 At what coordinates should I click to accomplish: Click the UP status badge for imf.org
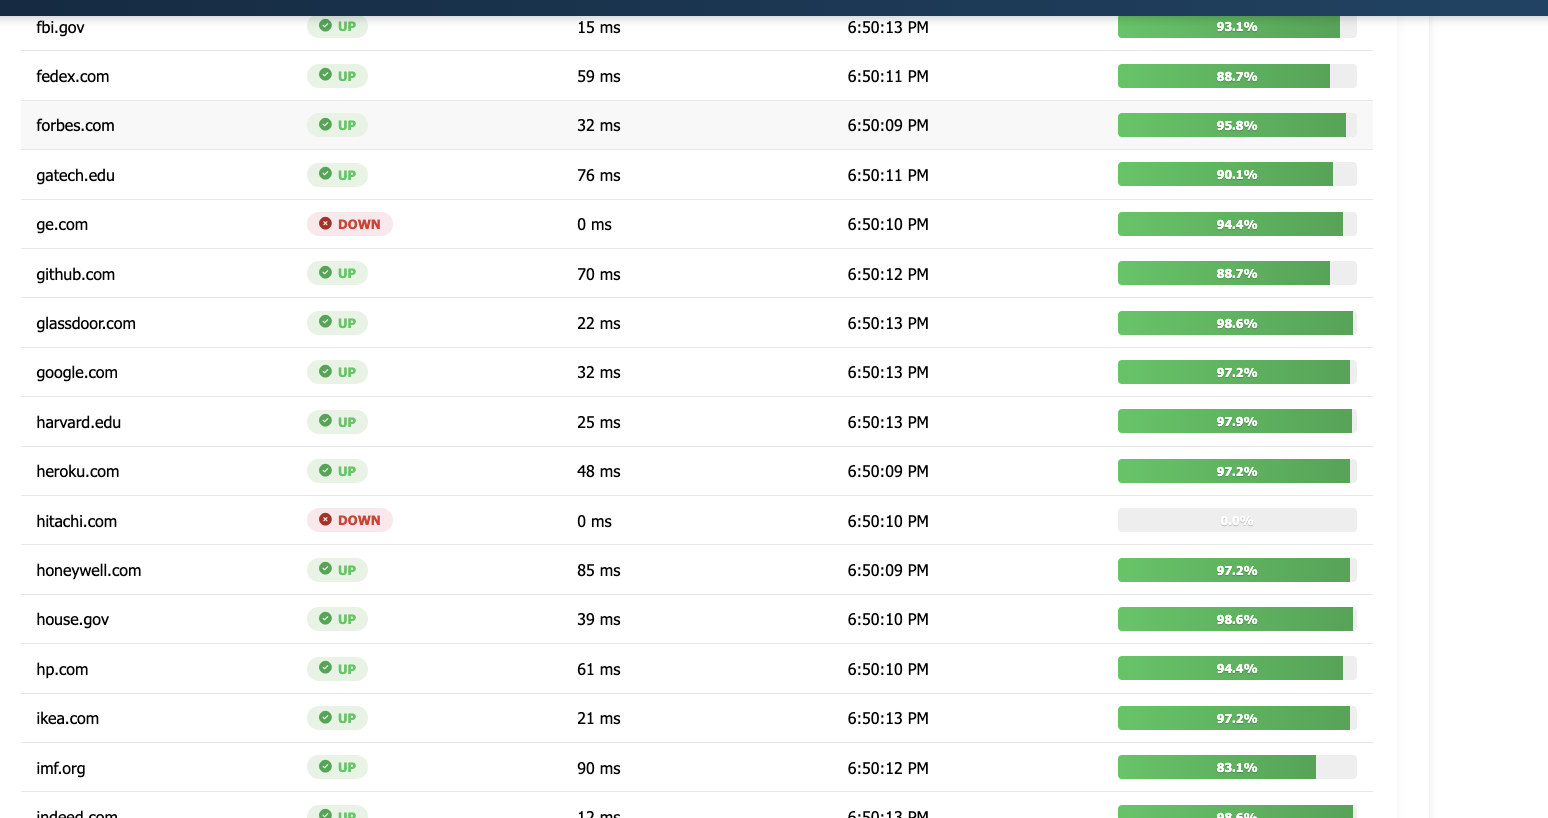pyautogui.click(x=337, y=767)
